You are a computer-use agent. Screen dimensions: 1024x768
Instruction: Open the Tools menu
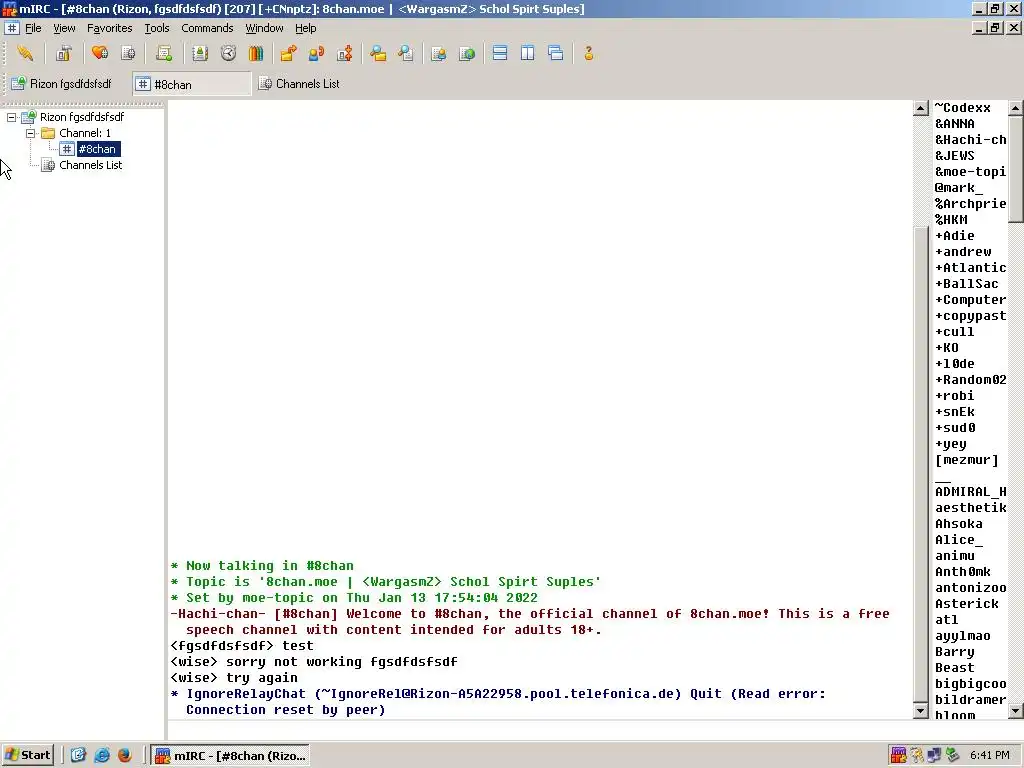(157, 28)
